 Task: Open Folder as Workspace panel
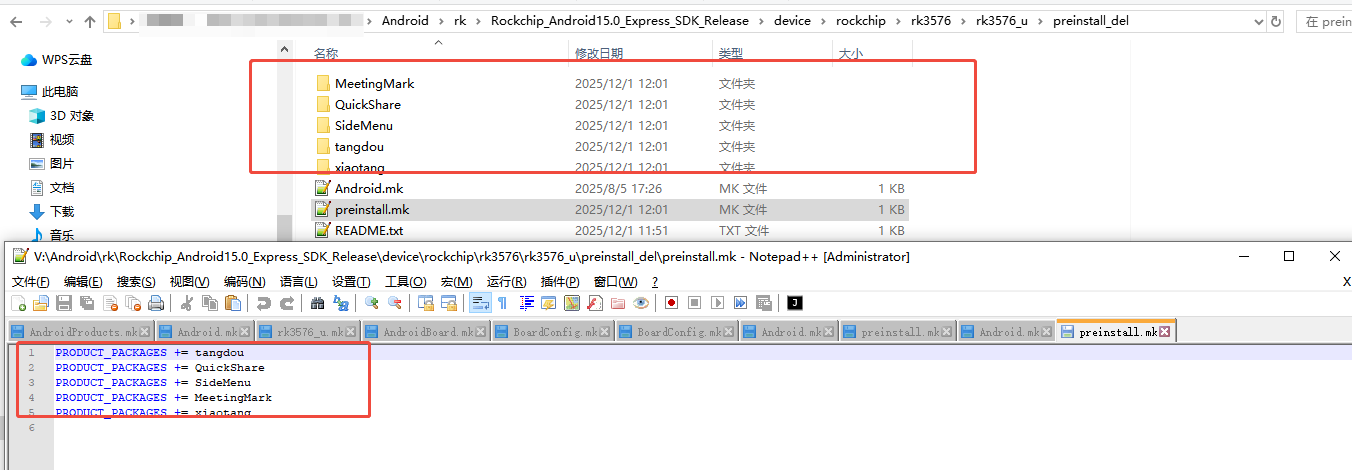pyautogui.click(x=617, y=303)
